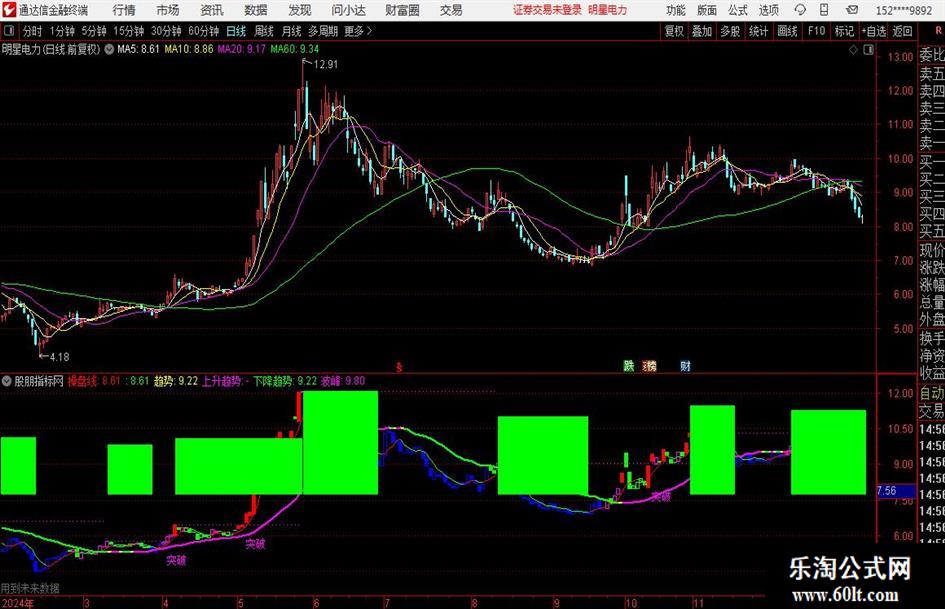Click the R button at toolbar edge
The image size is (945, 609).
pyautogui.click(x=938, y=31)
